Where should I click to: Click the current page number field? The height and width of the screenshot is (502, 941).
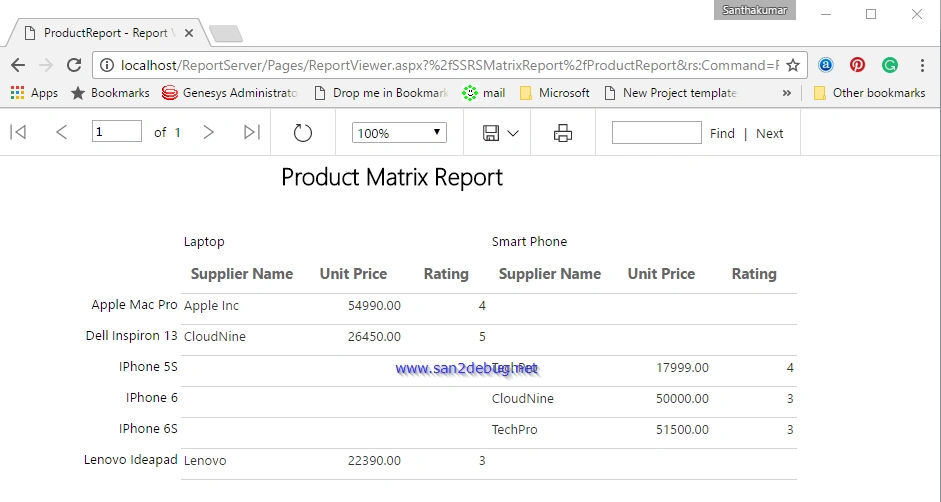[116, 132]
